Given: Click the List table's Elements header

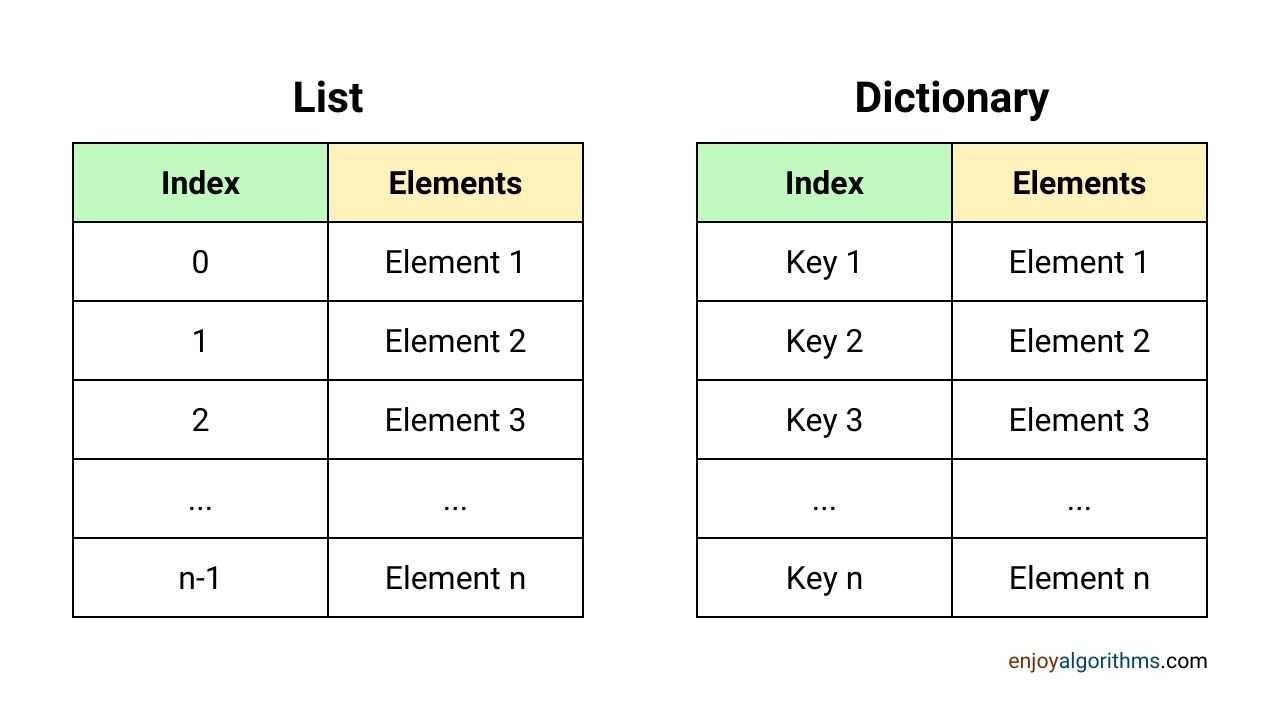Looking at the screenshot, I should point(455,183).
